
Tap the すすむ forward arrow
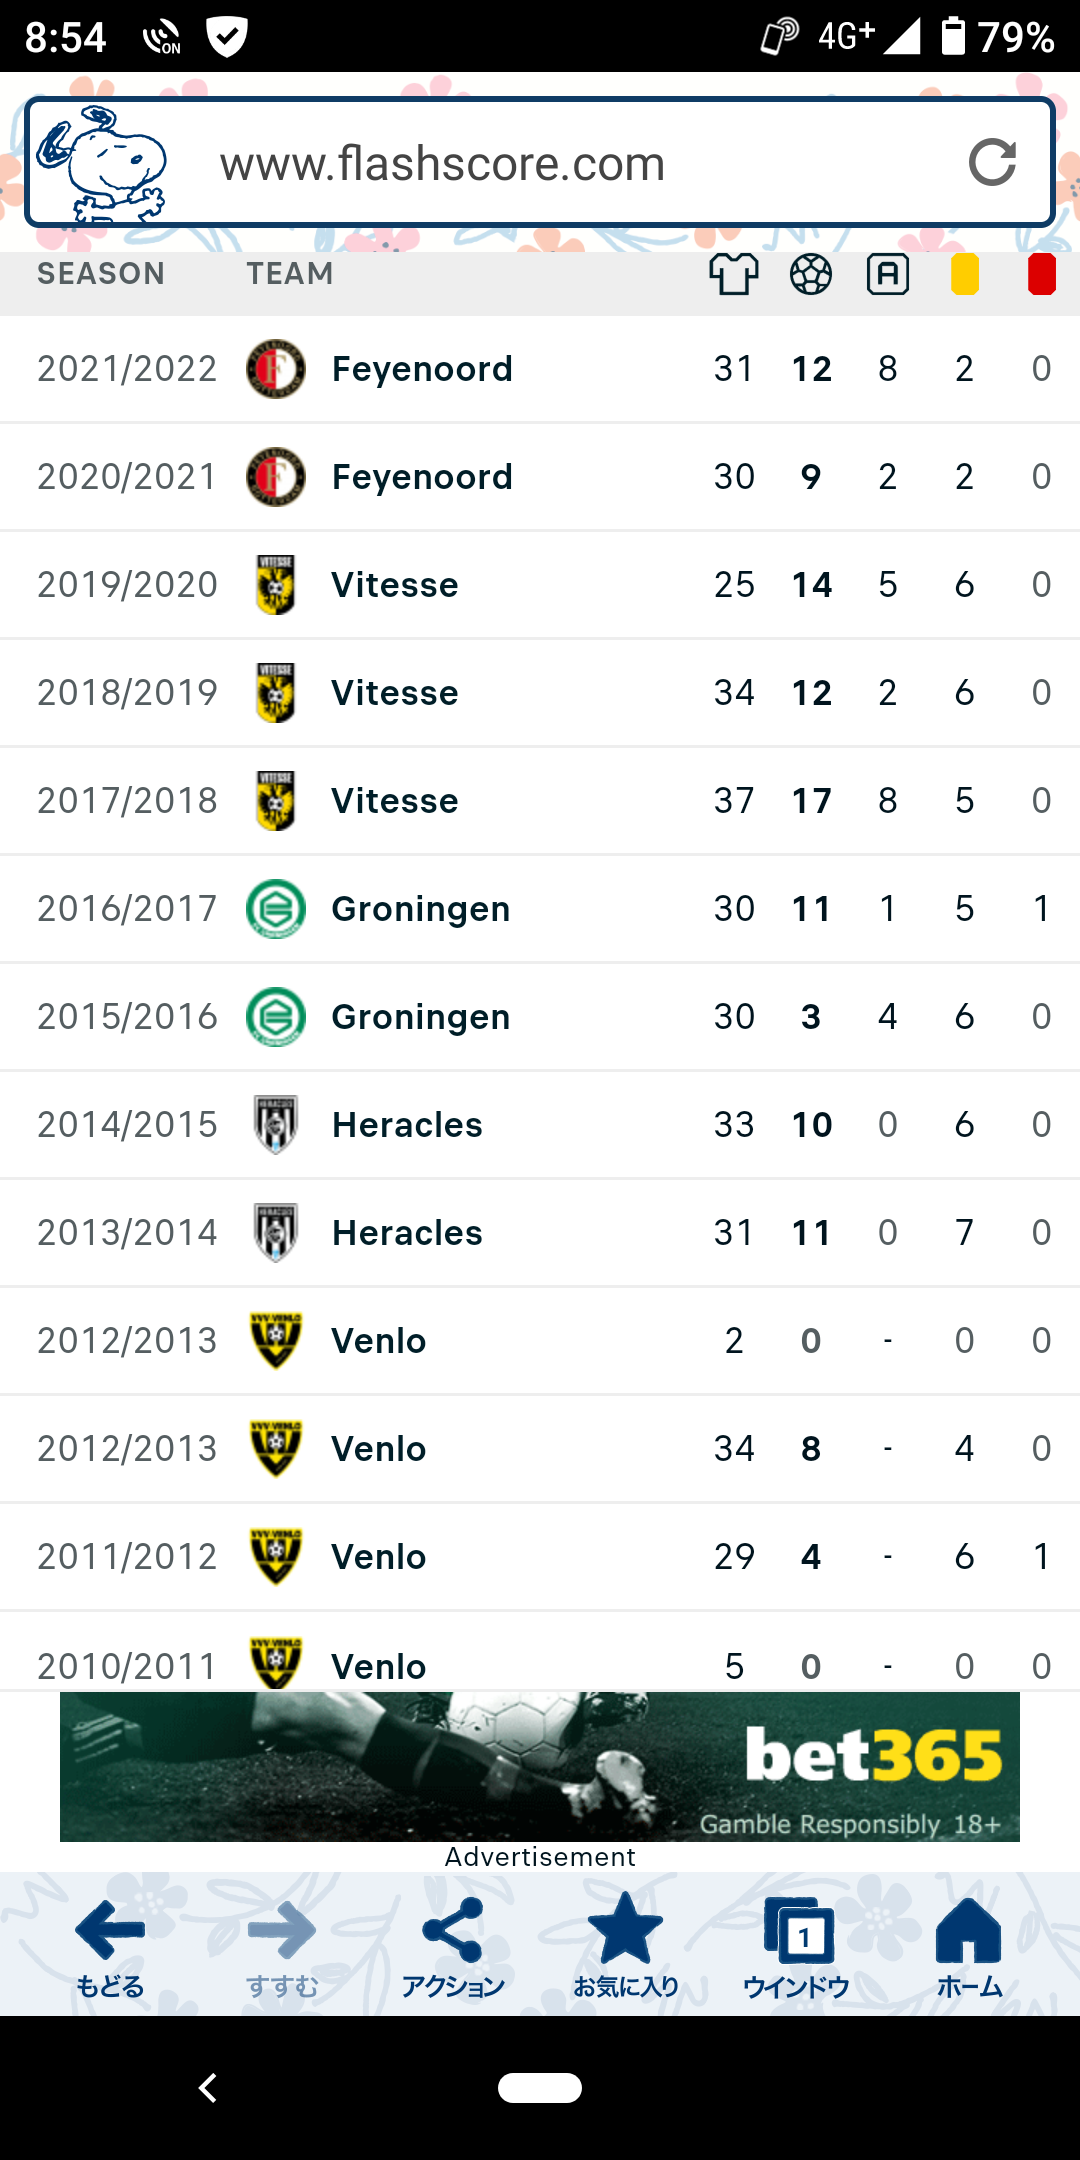[282, 1947]
